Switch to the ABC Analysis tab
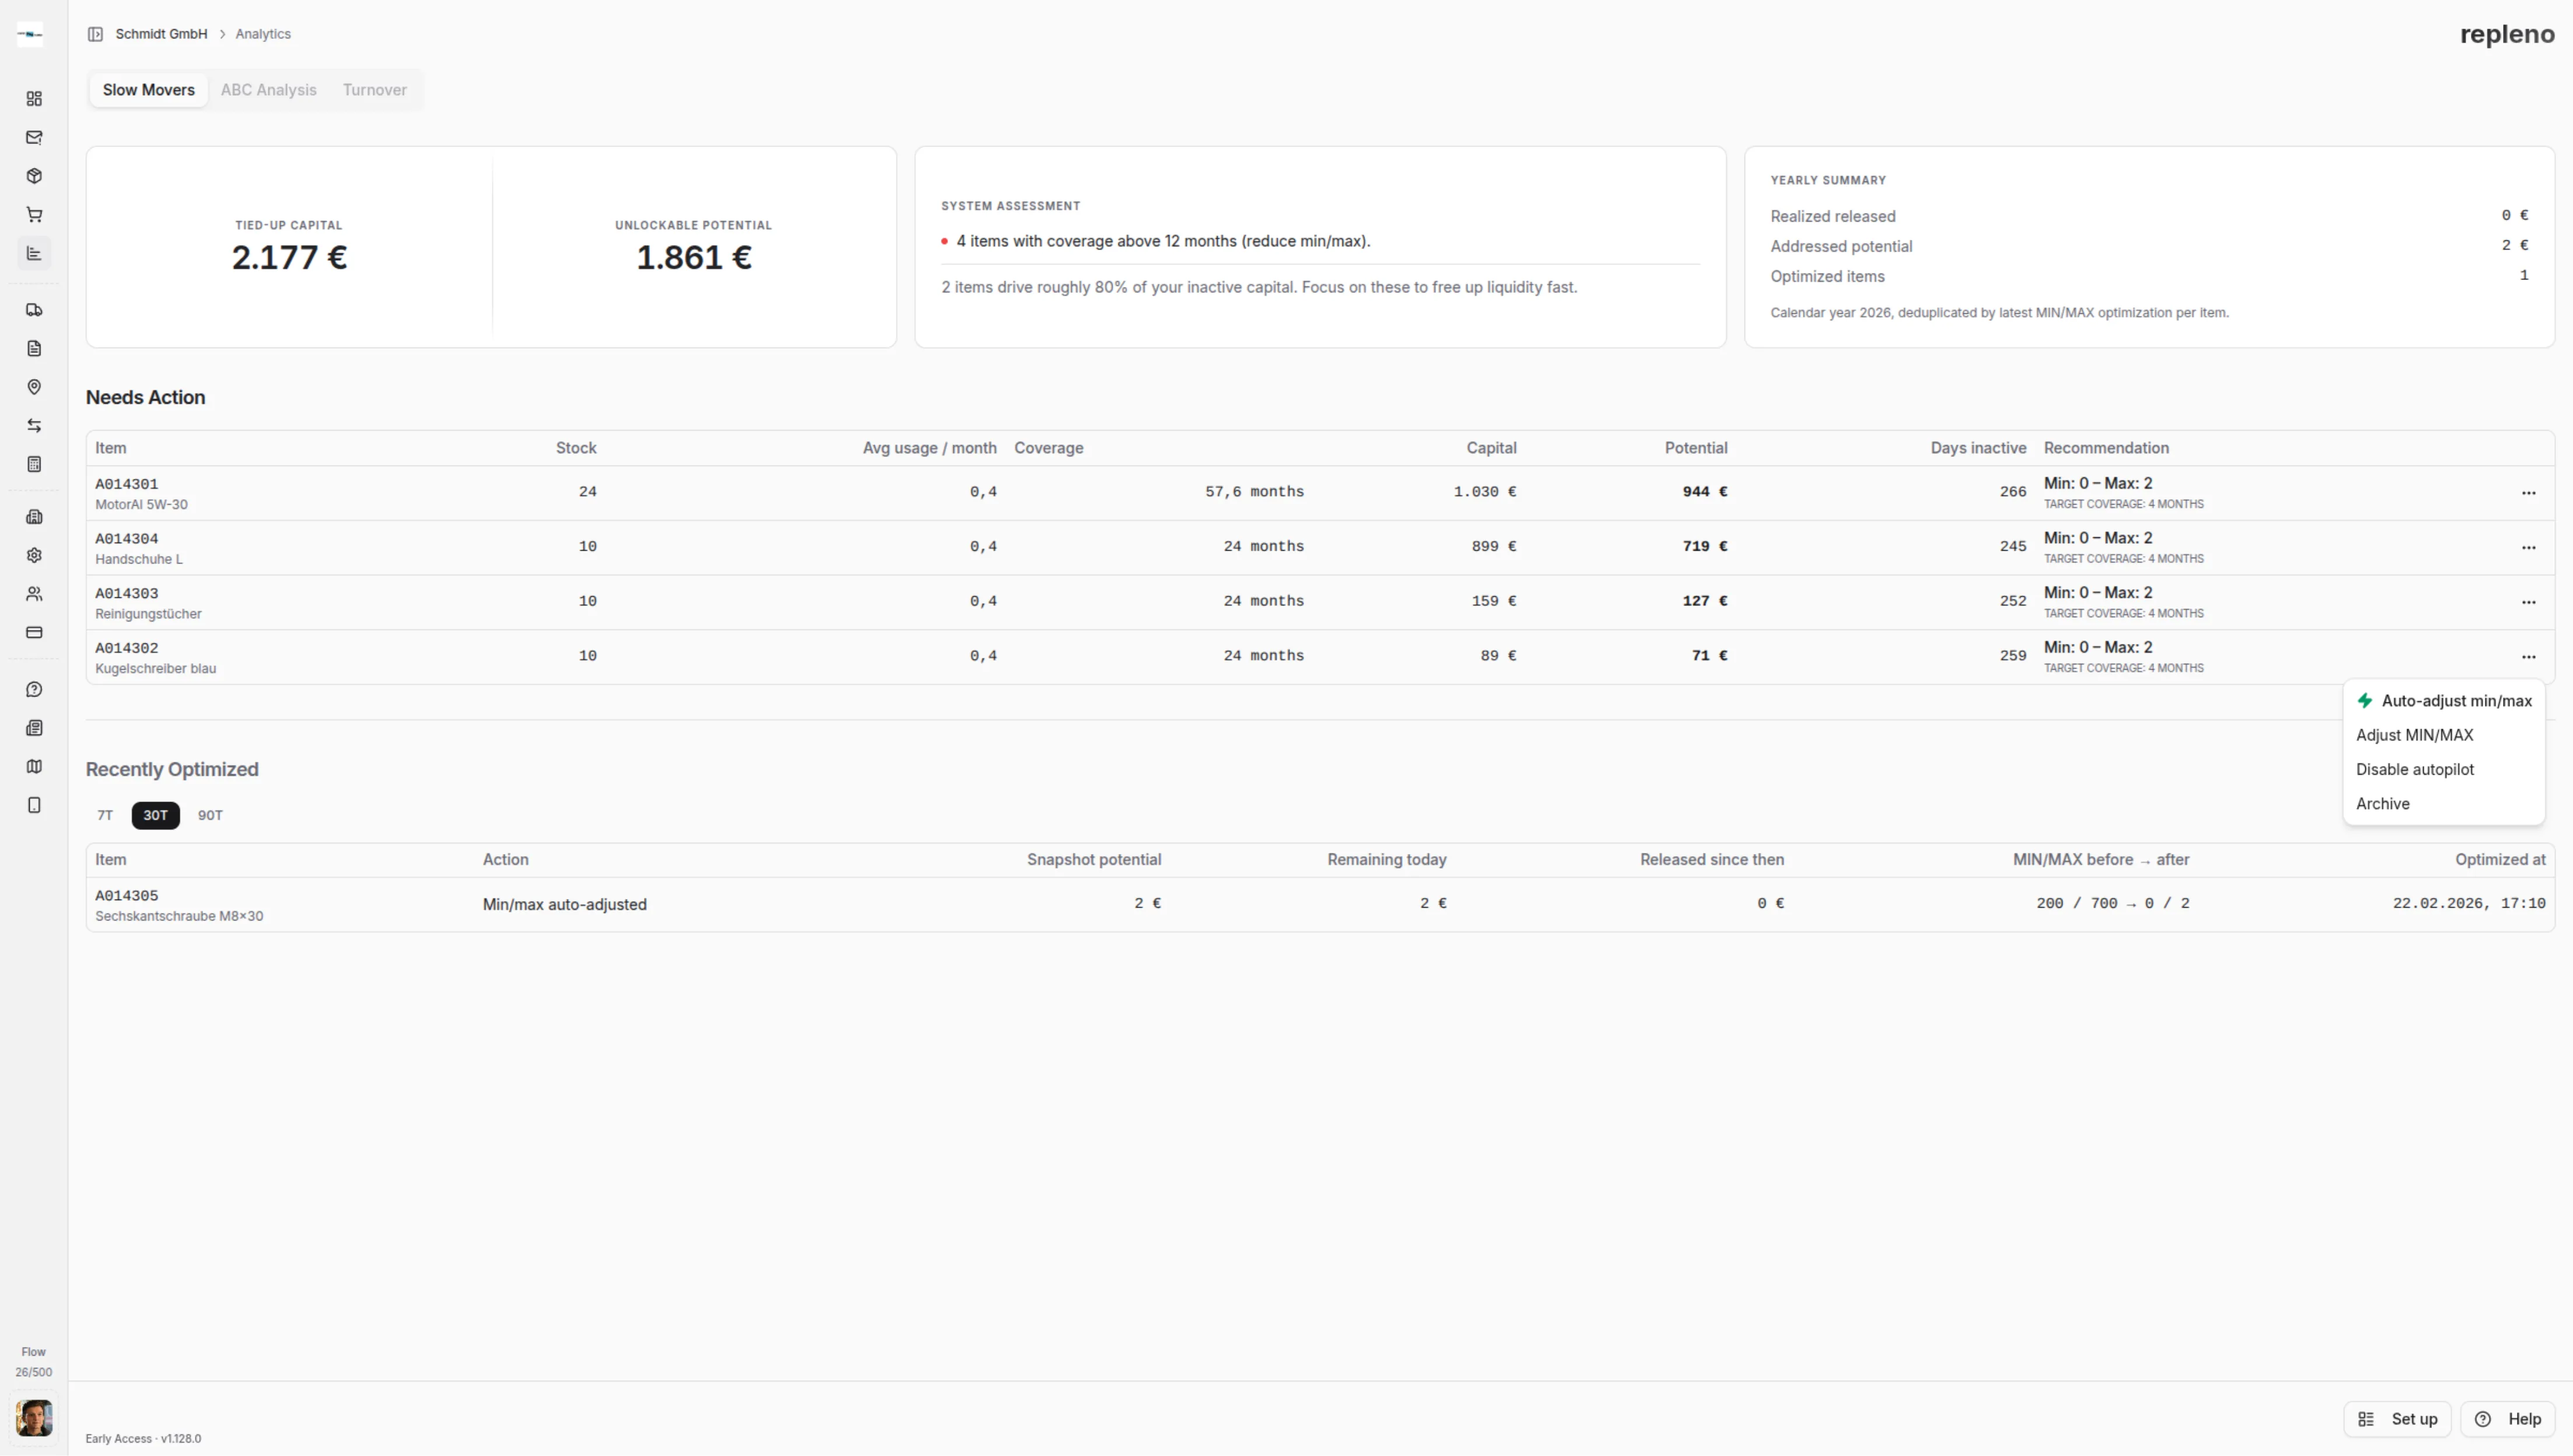The image size is (2573, 1456). (x=268, y=90)
